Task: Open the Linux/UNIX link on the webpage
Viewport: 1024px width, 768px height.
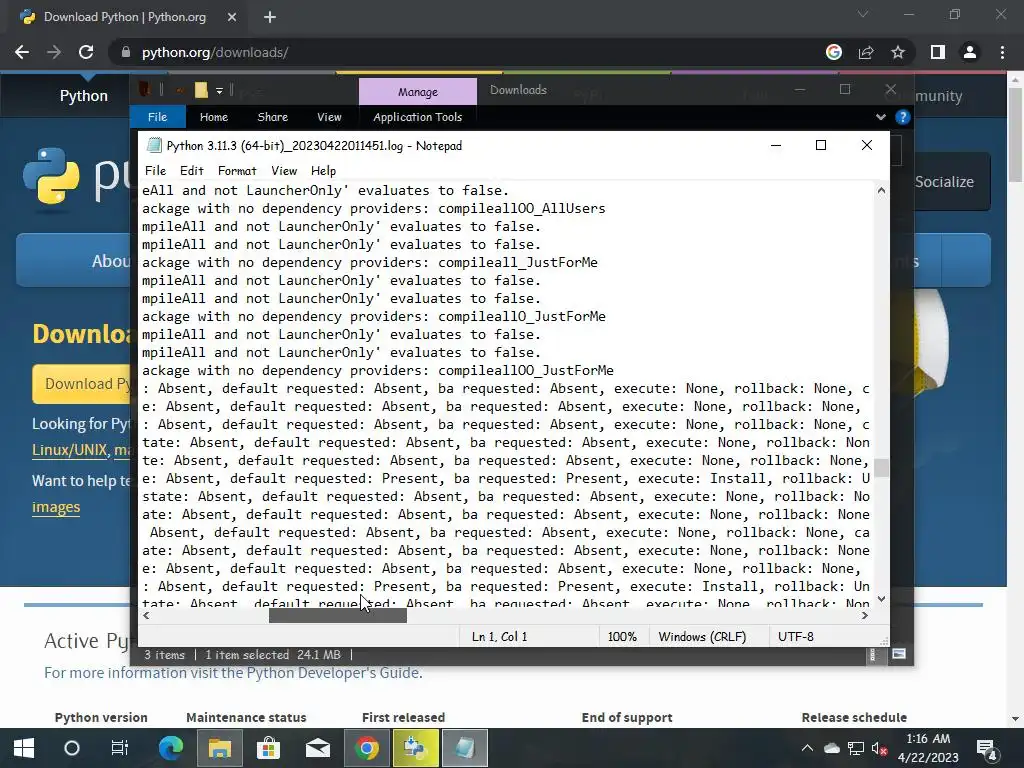Action: point(70,450)
